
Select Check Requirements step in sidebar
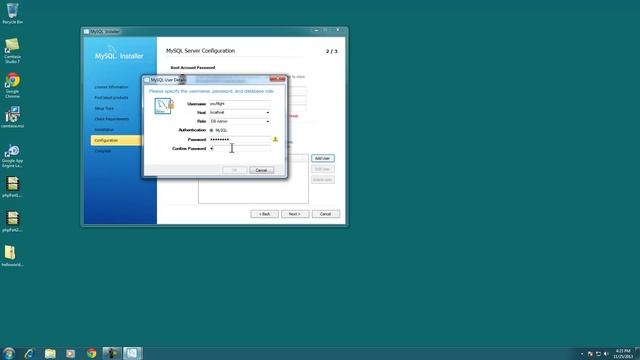112,119
